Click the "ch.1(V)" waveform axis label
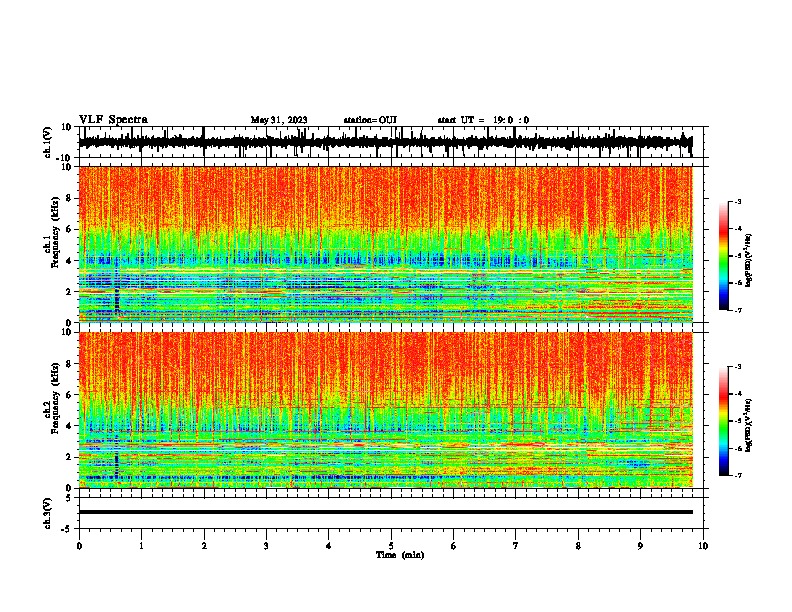792x612 pixels. click(x=48, y=142)
